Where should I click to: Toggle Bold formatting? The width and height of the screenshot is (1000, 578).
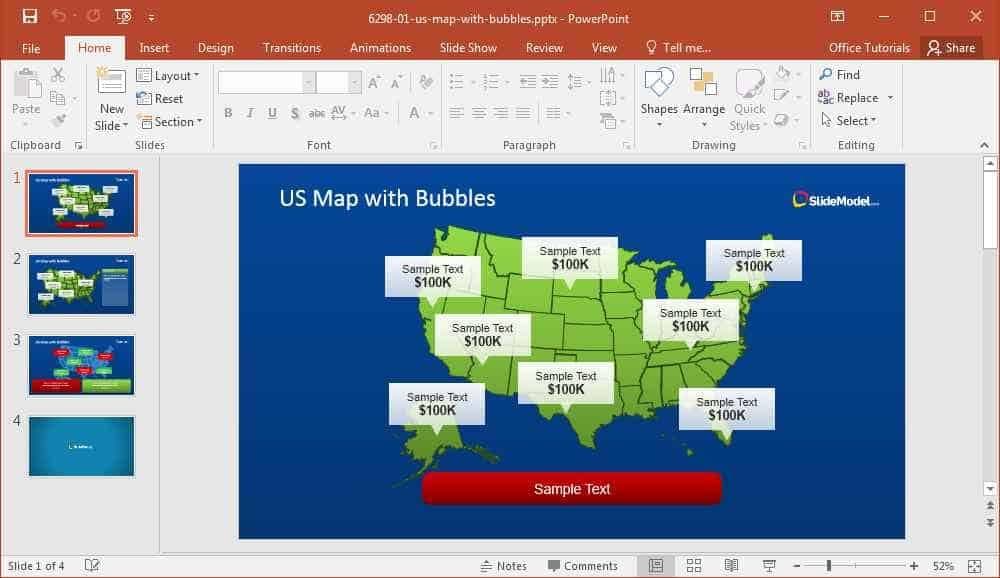click(x=228, y=113)
